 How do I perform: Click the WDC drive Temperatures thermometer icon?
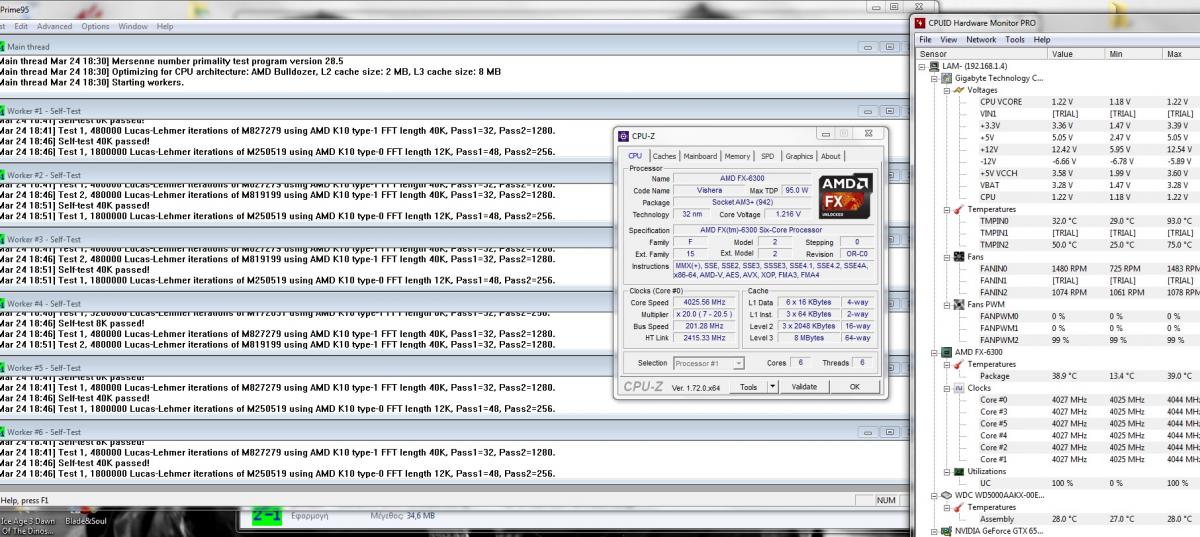[960, 507]
